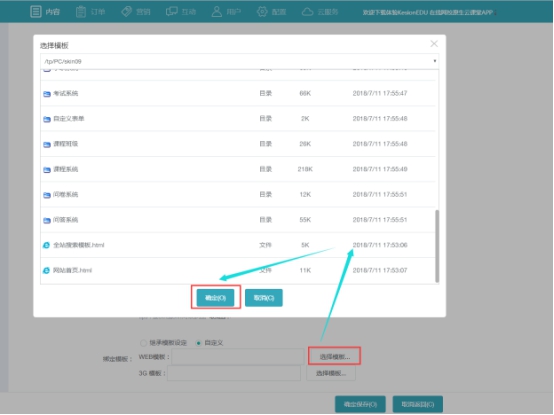554x415 pixels.
Task: Click the 11K size cell
Action: click(x=305, y=270)
